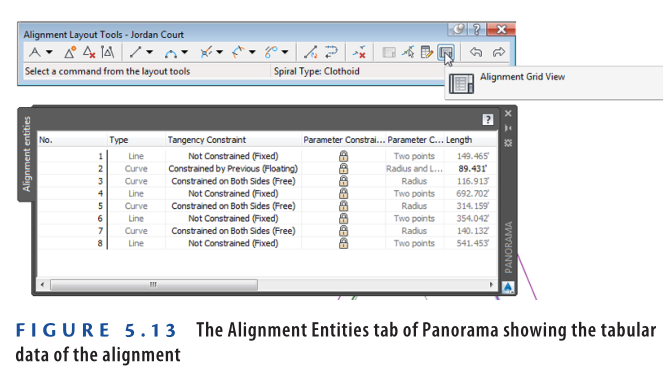Click the Delete PI tool icon
Image resolution: width=663 pixels, height=375 pixels.
(89, 52)
